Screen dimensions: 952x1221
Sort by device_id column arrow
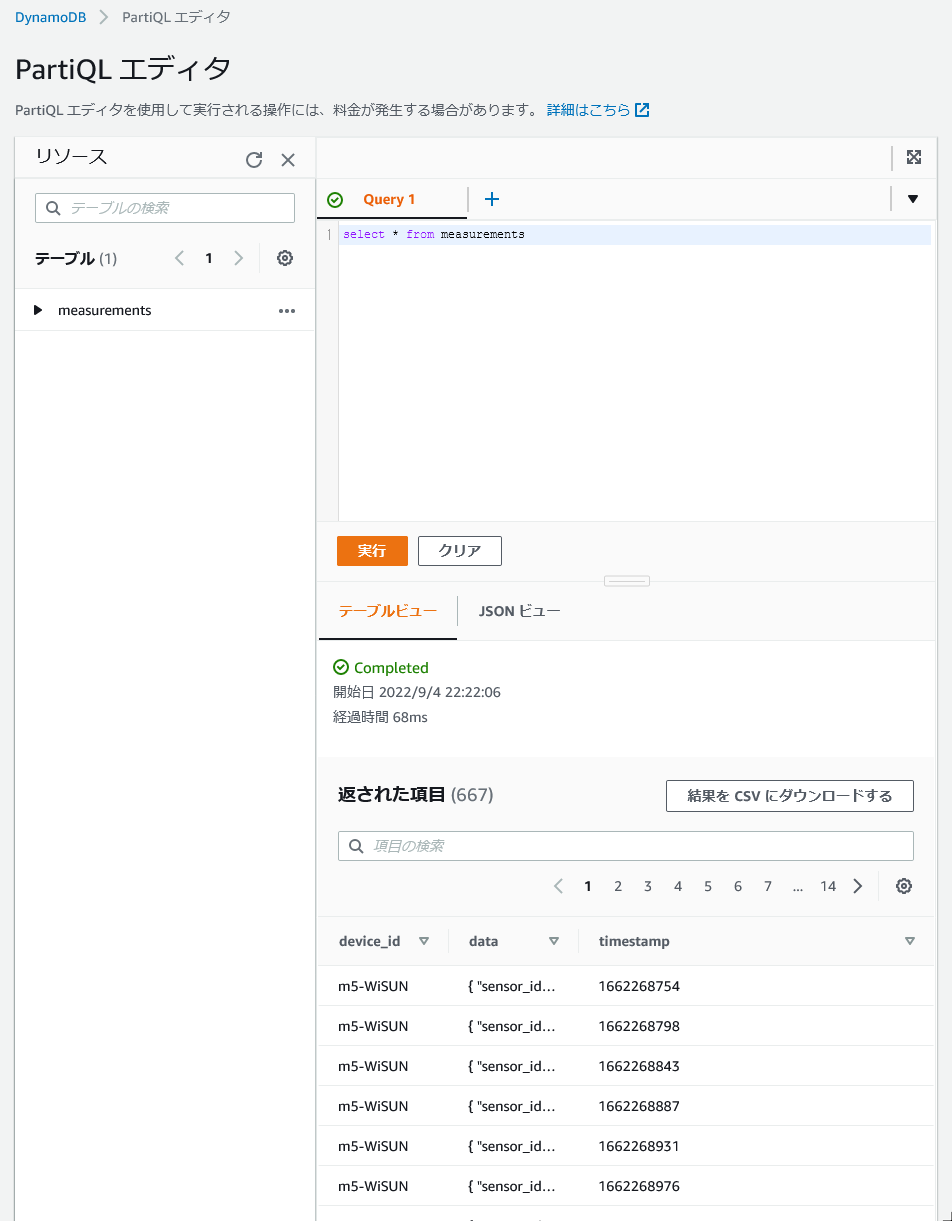[424, 941]
